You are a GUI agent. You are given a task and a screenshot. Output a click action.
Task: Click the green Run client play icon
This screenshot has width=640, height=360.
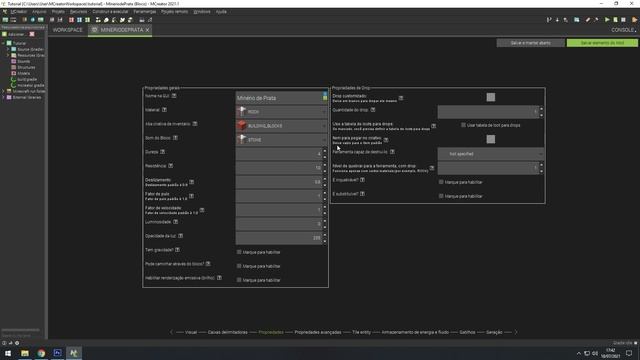click(x=607, y=20)
